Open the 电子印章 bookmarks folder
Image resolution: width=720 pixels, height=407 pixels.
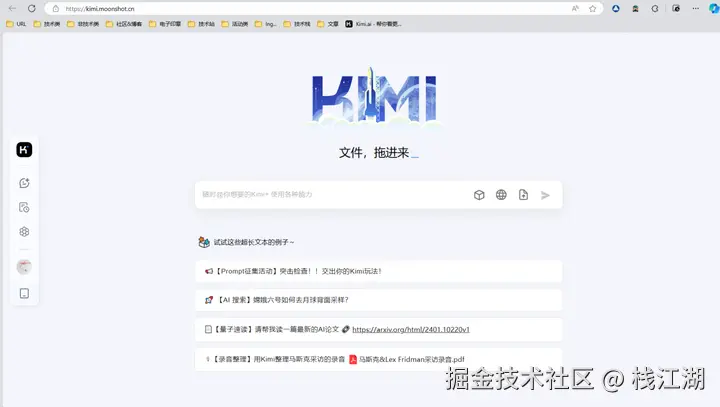tap(165, 24)
